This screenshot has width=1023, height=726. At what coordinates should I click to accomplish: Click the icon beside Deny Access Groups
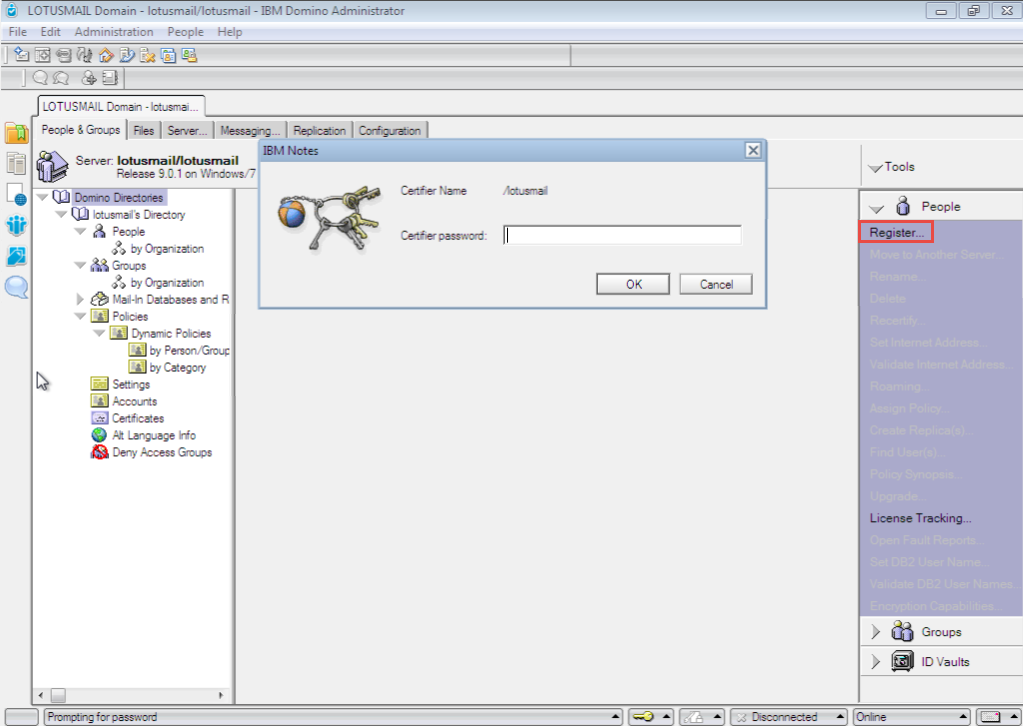[x=99, y=452]
